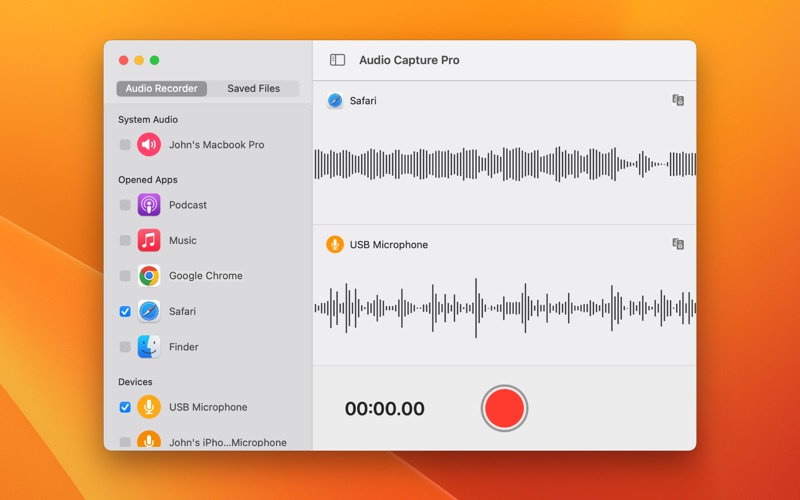This screenshot has width=800, height=500.
Task: Click USB Microphone icon in the track header
Action: click(x=335, y=244)
